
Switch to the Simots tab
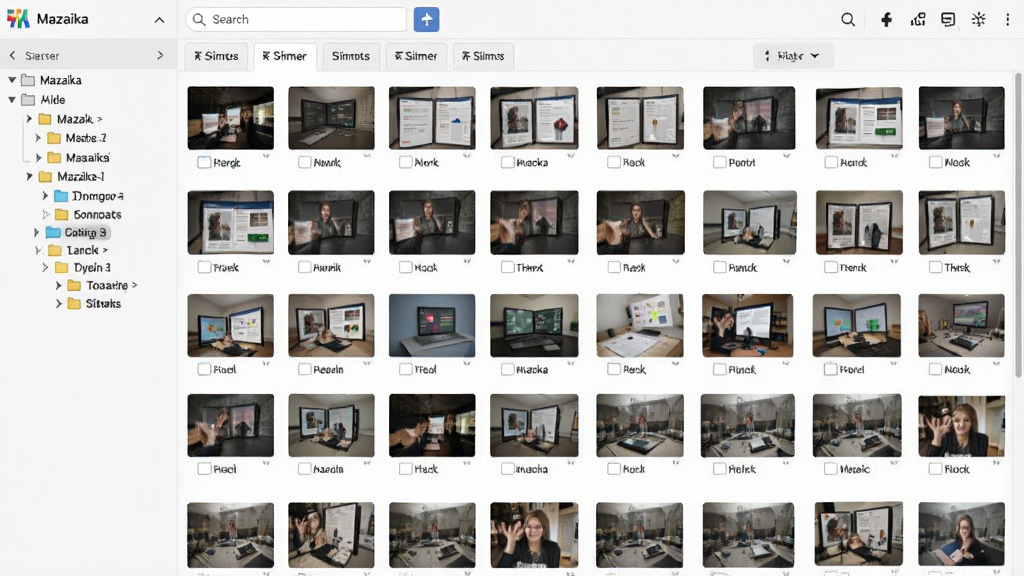(x=351, y=56)
